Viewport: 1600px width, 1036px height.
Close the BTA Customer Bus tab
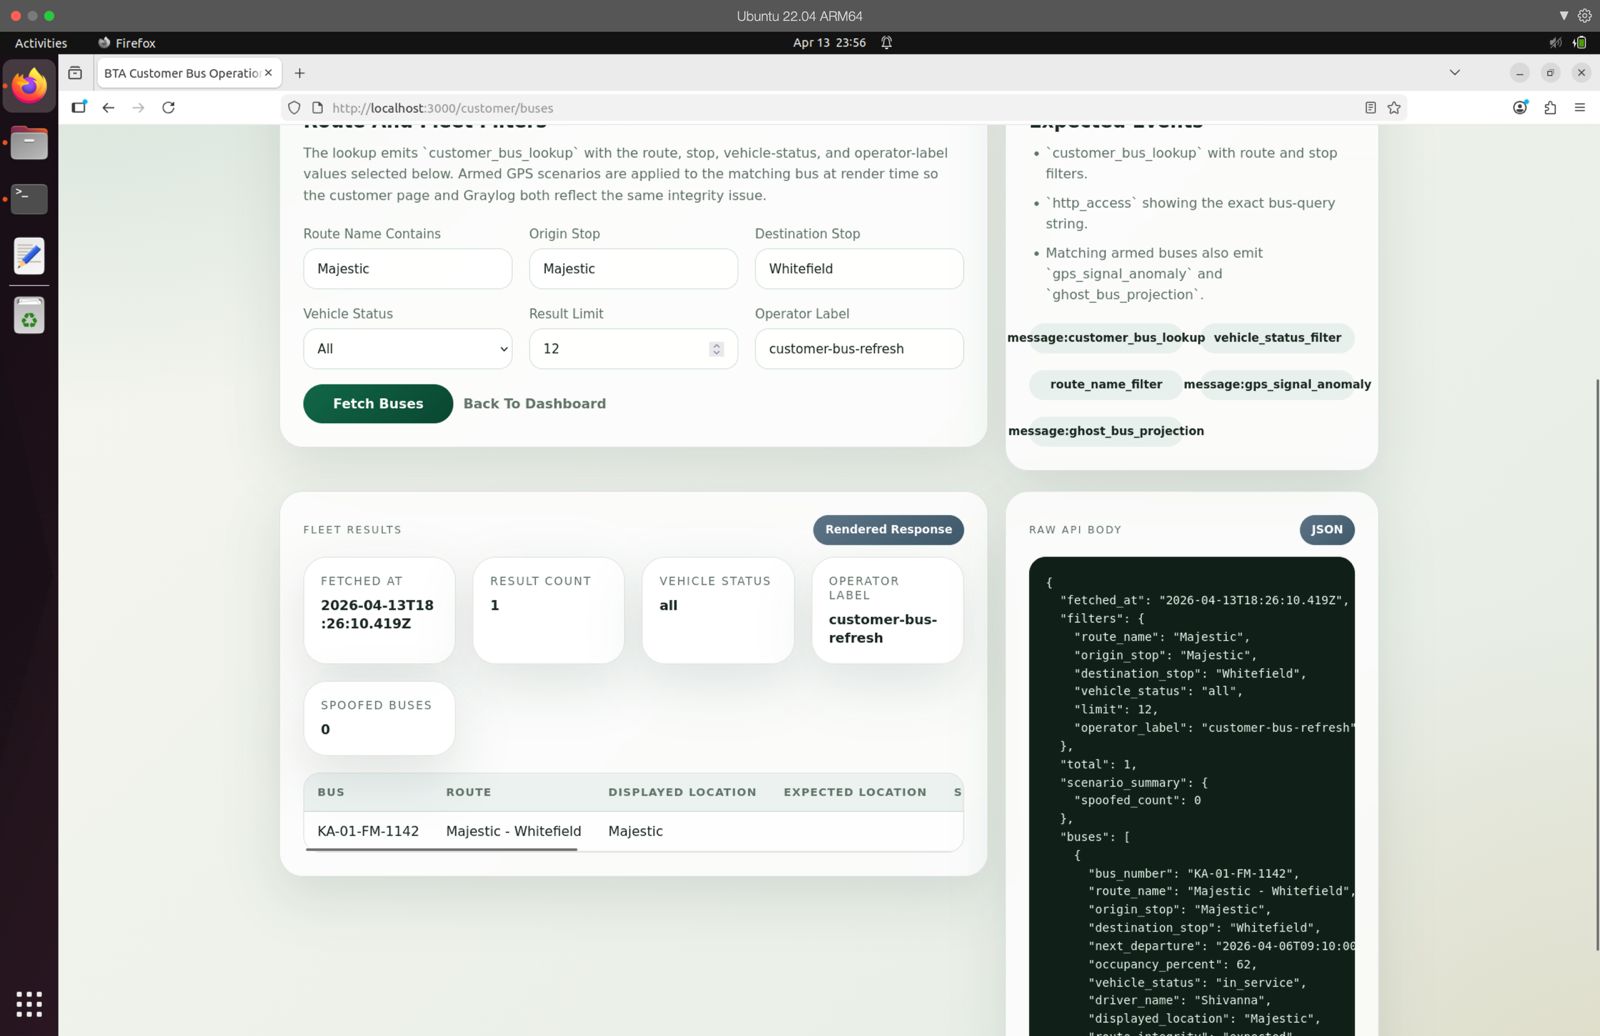268,73
